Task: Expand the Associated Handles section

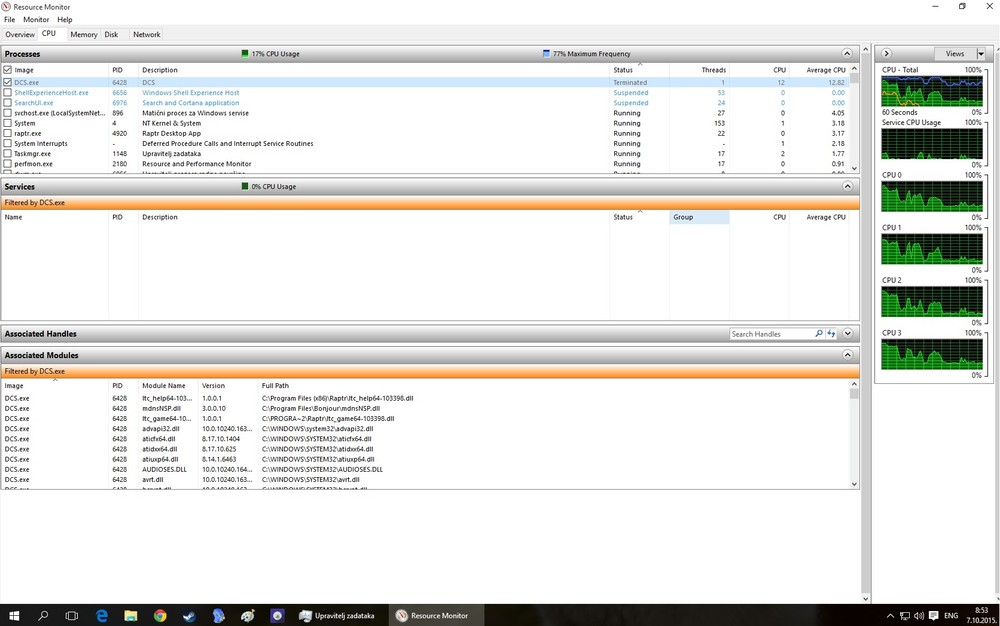Action: tap(847, 333)
